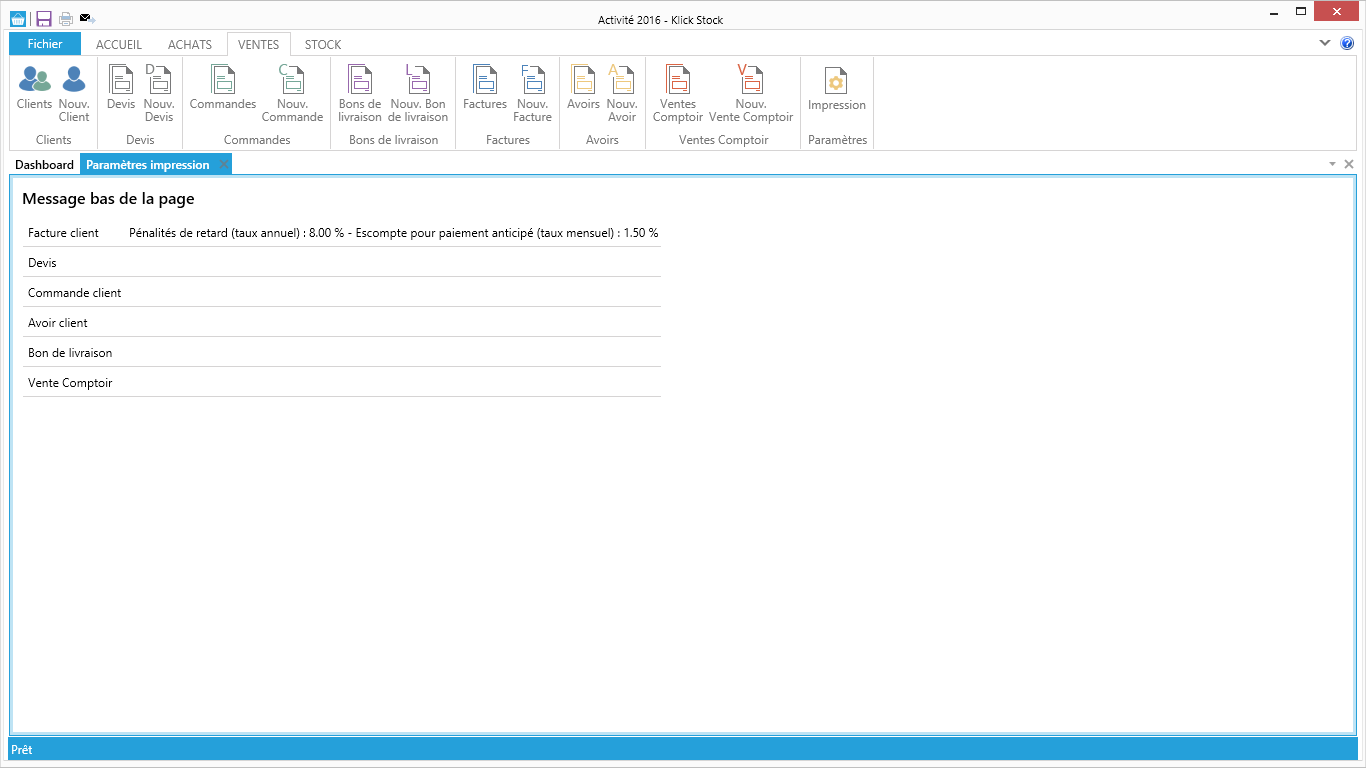Collapse the ribbon with the chevron

[x=1325, y=43]
